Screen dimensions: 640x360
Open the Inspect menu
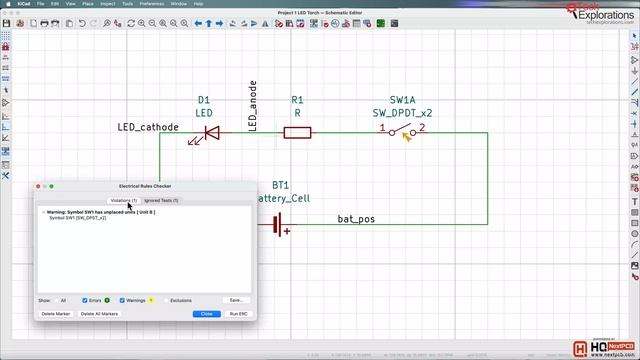click(108, 4)
